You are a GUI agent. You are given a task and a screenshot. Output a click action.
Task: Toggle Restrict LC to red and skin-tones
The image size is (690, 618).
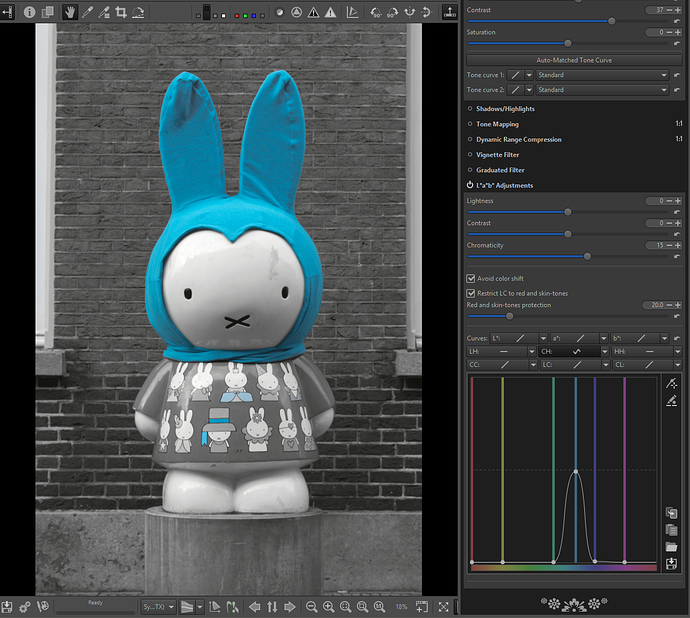(x=470, y=293)
